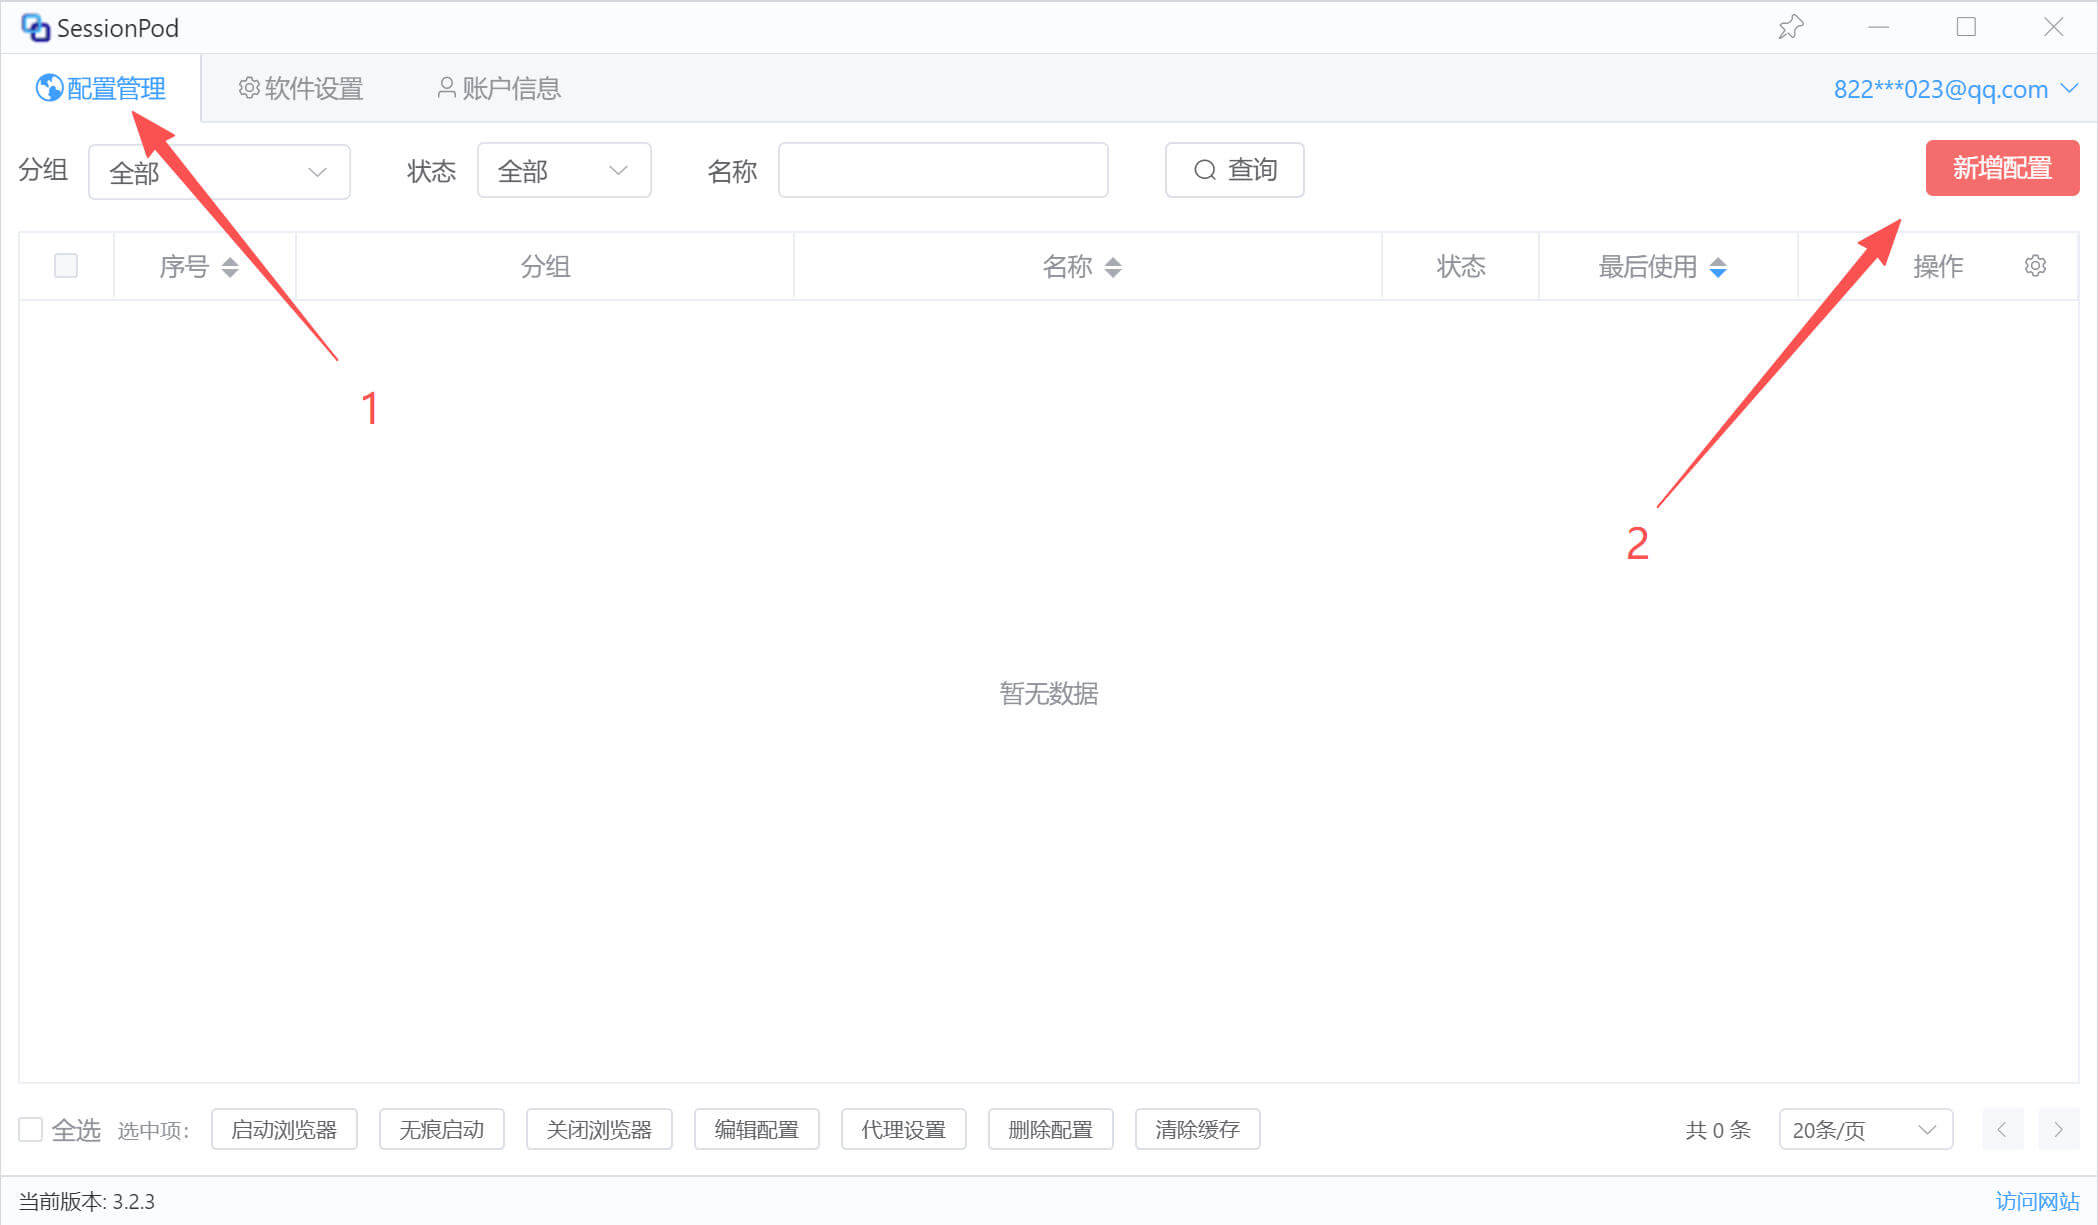Image resolution: width=2098 pixels, height=1225 pixels.
Task: Go to previous page arrow
Action: coord(2002,1130)
